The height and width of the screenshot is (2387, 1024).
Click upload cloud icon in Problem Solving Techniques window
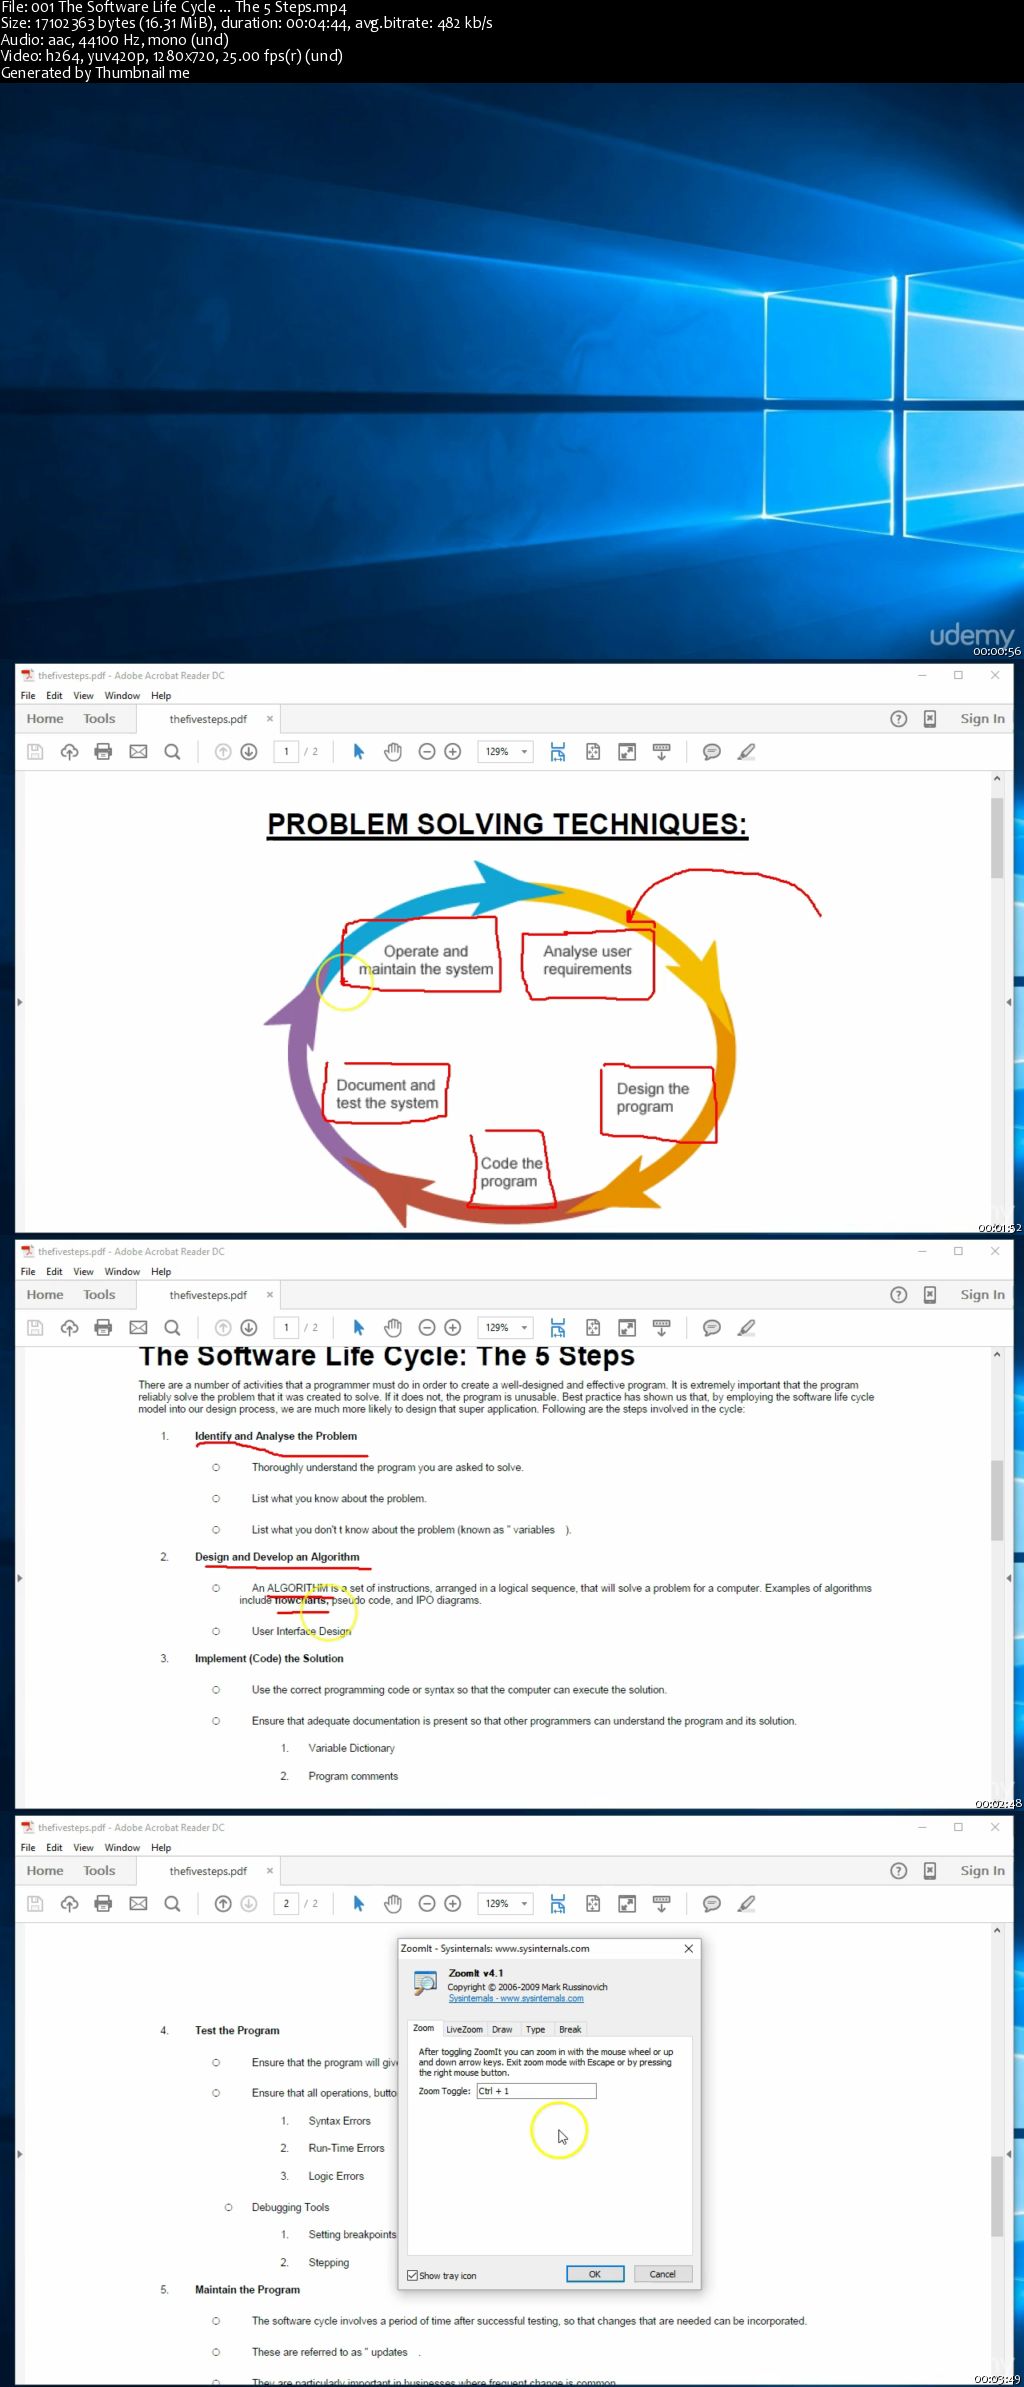click(69, 752)
